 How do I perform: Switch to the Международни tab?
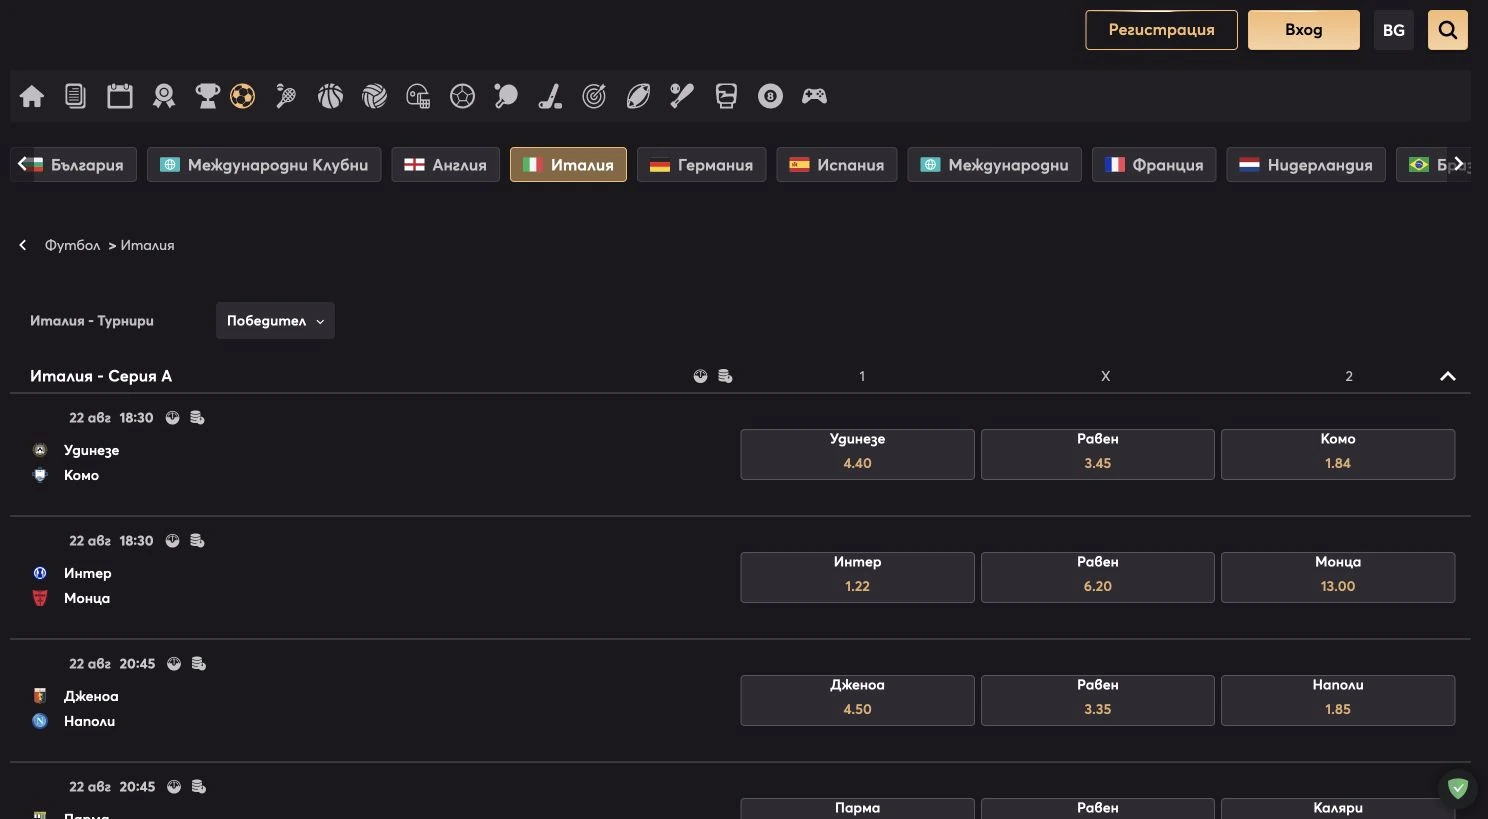point(994,165)
